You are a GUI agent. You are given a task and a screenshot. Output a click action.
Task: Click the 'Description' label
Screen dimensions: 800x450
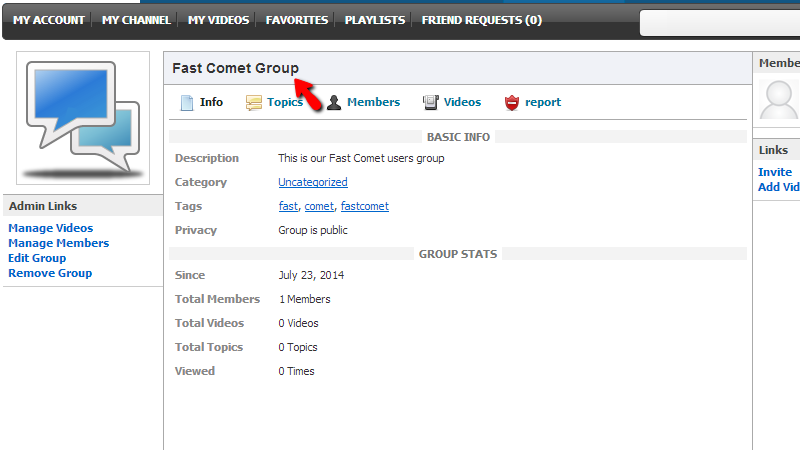point(207,158)
